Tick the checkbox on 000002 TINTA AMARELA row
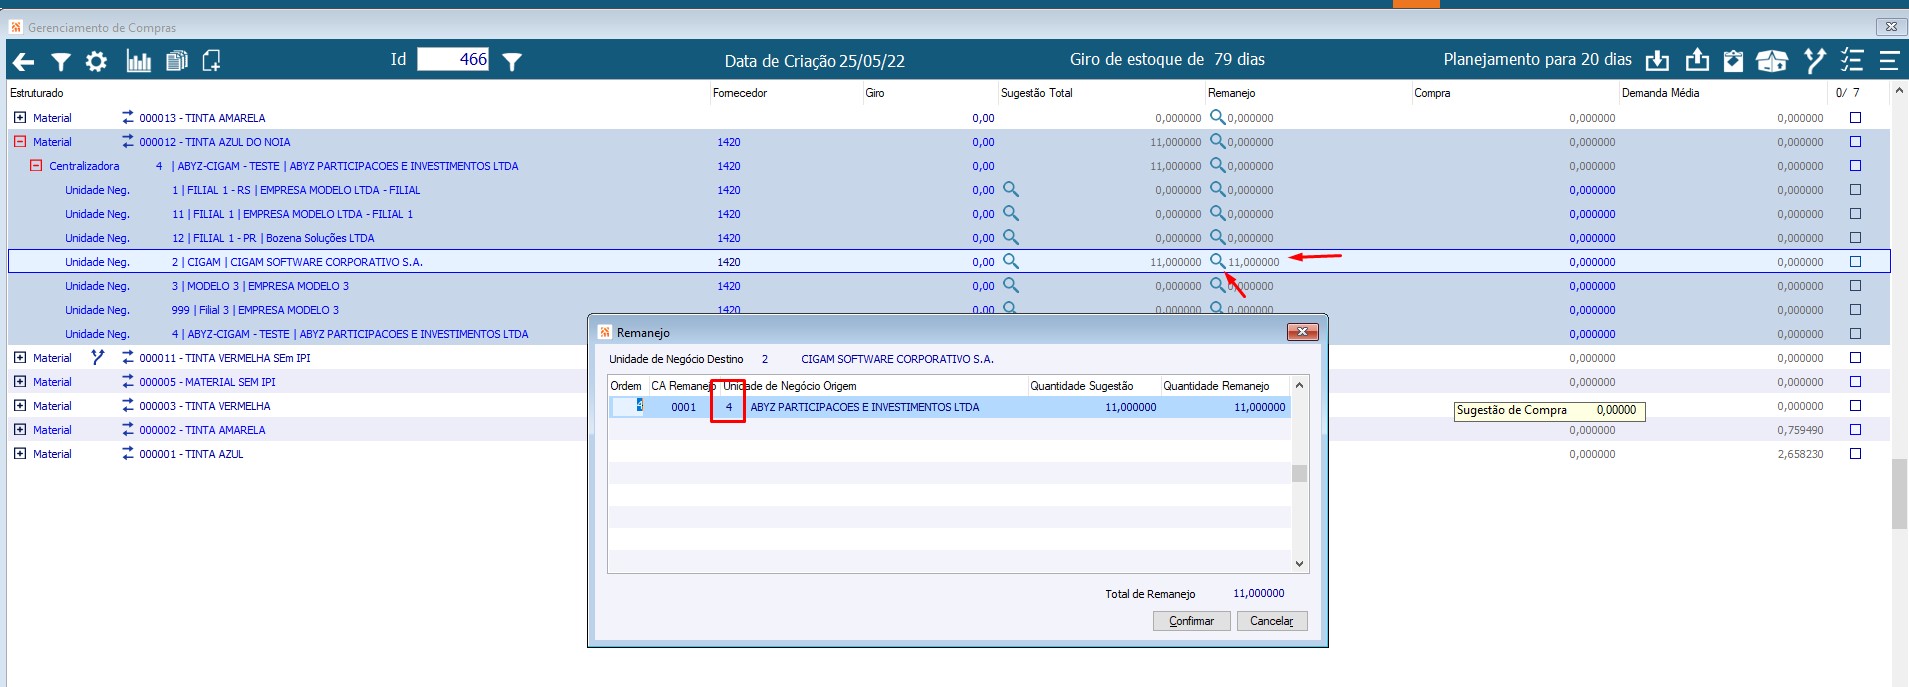Viewport: 1909px width, 687px height. coord(1856,430)
